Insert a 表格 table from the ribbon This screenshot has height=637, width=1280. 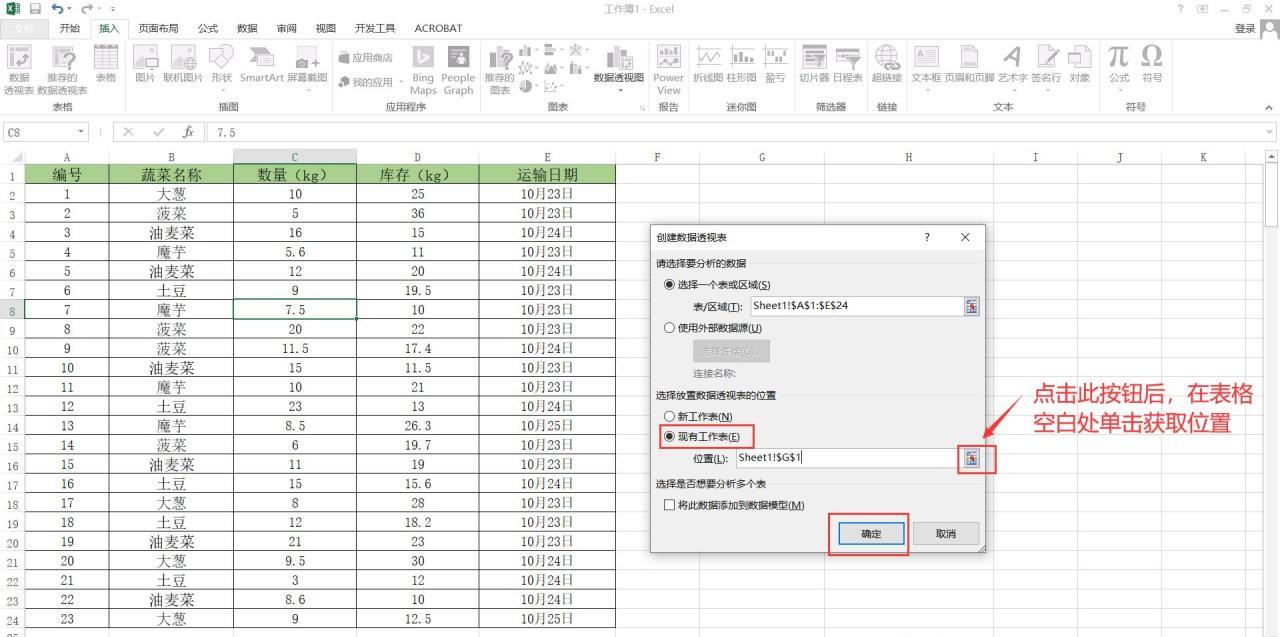click(x=105, y=65)
